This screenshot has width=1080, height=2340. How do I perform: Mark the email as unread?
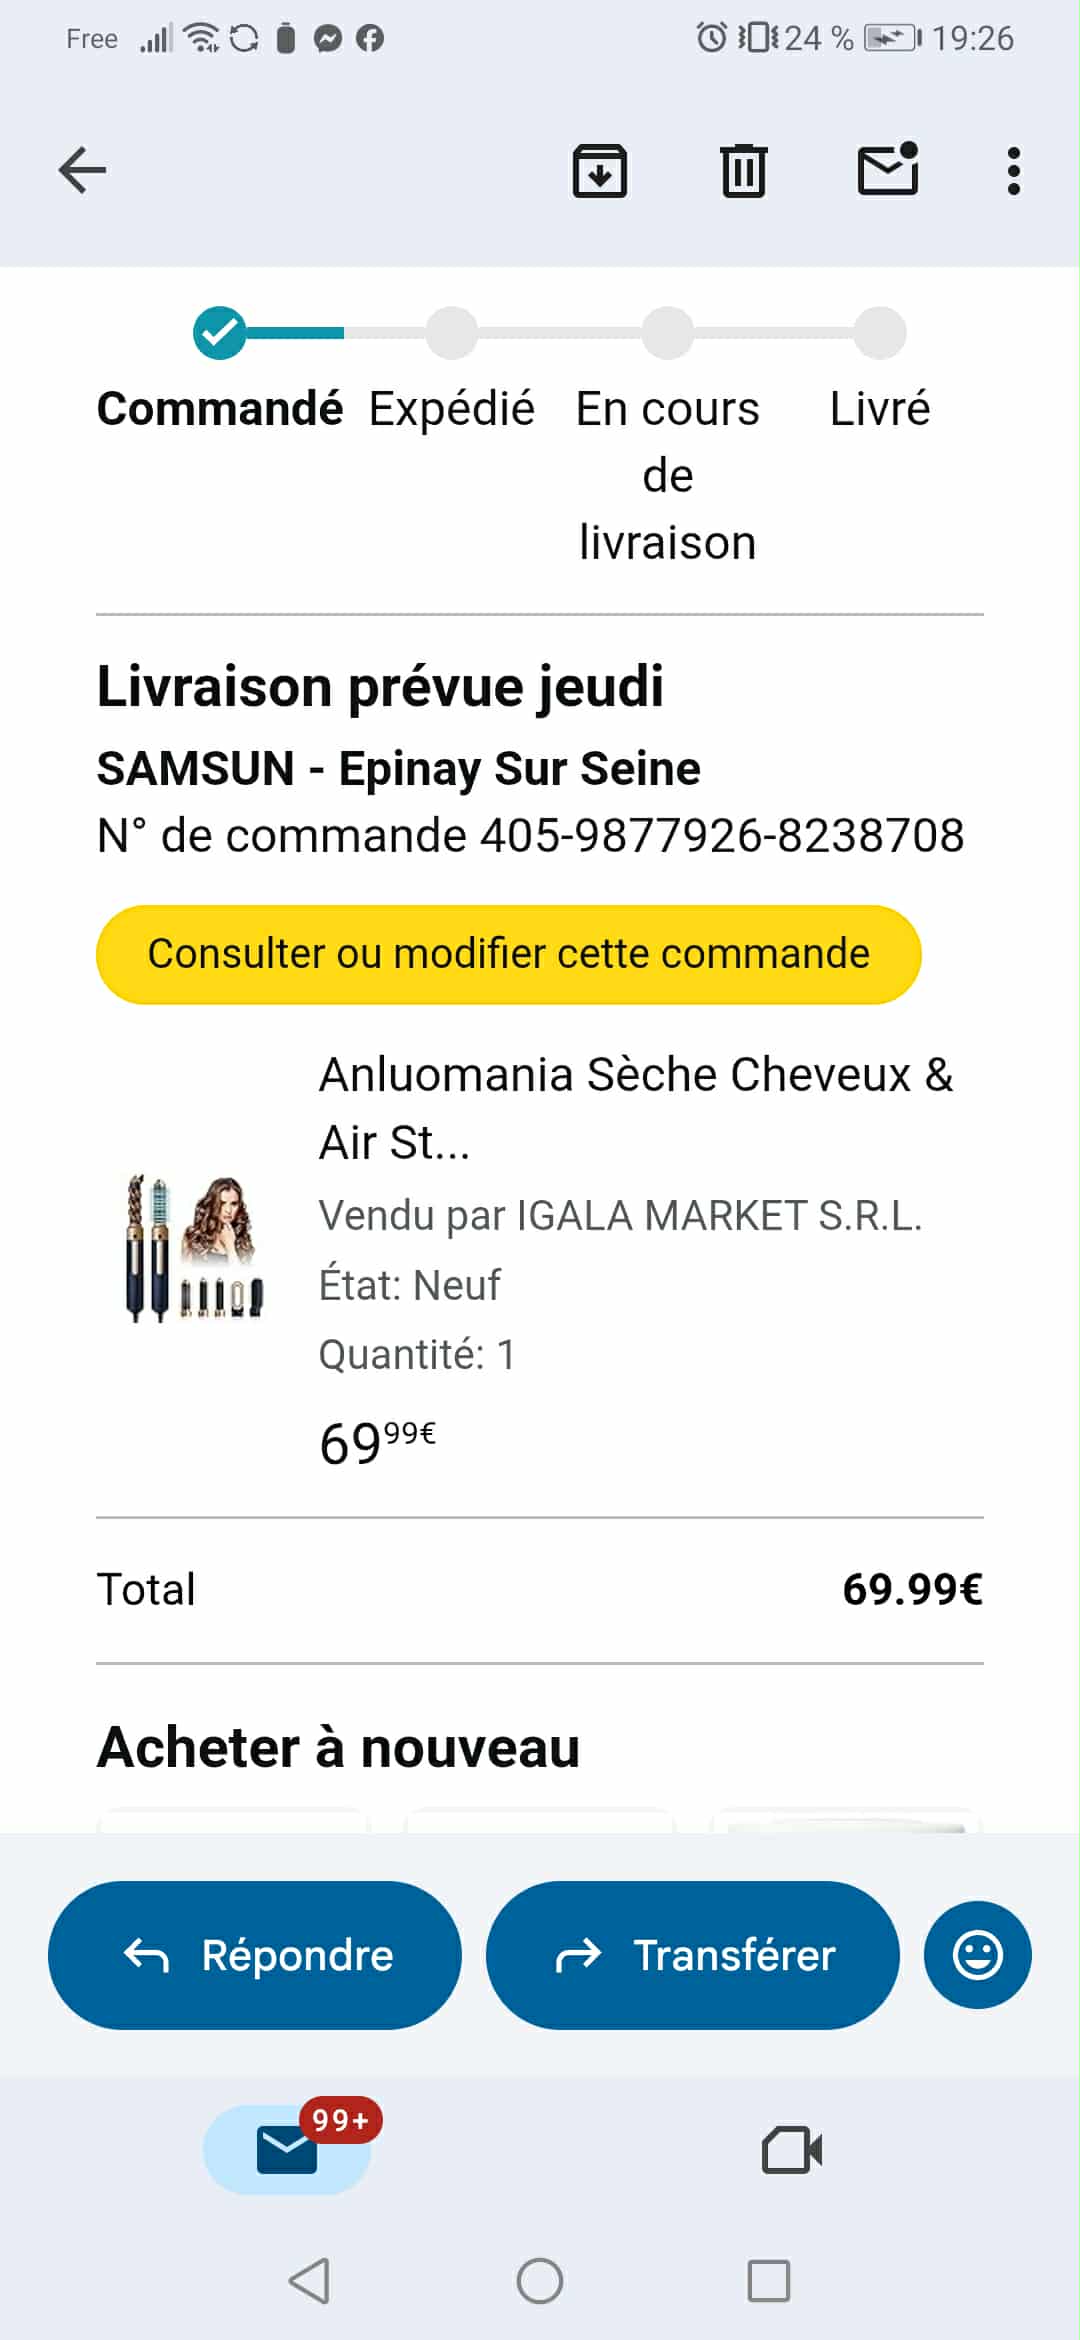888,169
